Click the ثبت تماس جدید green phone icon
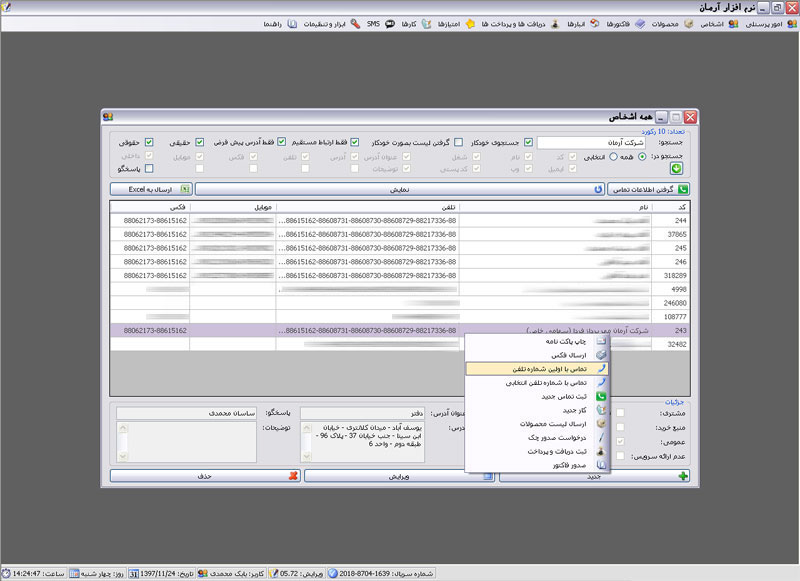The height and width of the screenshot is (581, 800). pos(602,396)
